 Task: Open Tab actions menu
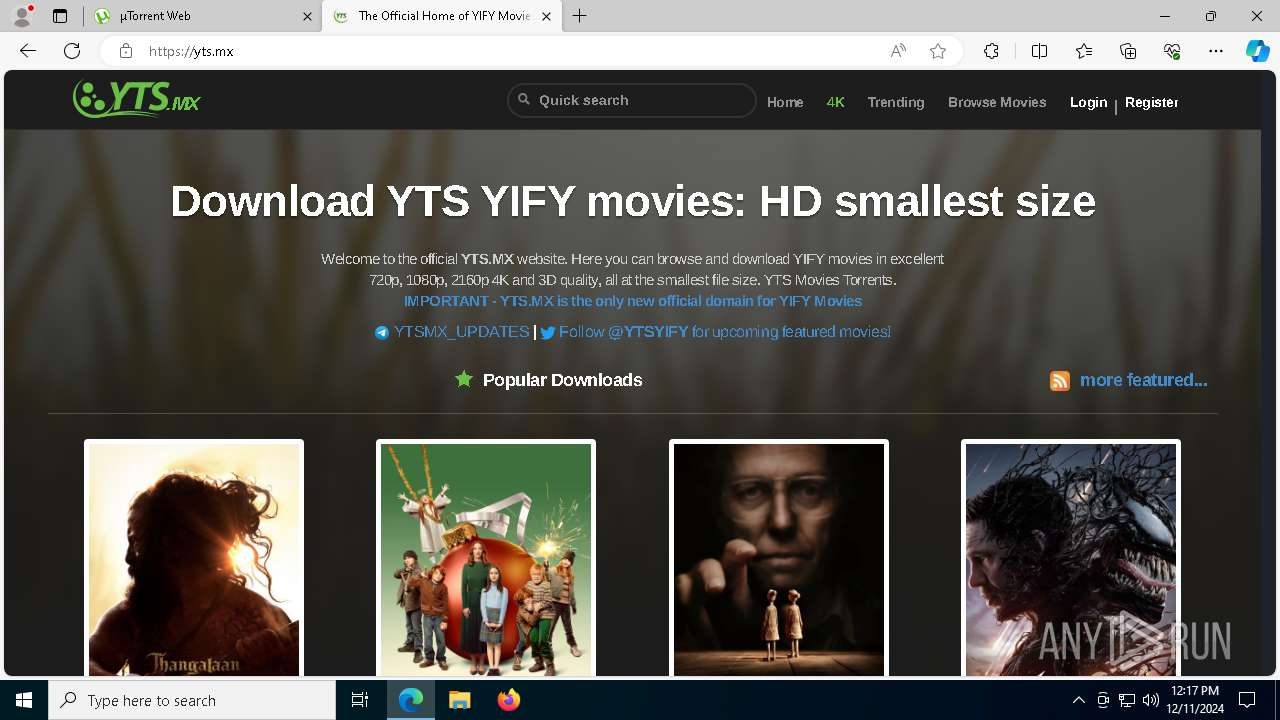pyautogui.click(x=60, y=16)
